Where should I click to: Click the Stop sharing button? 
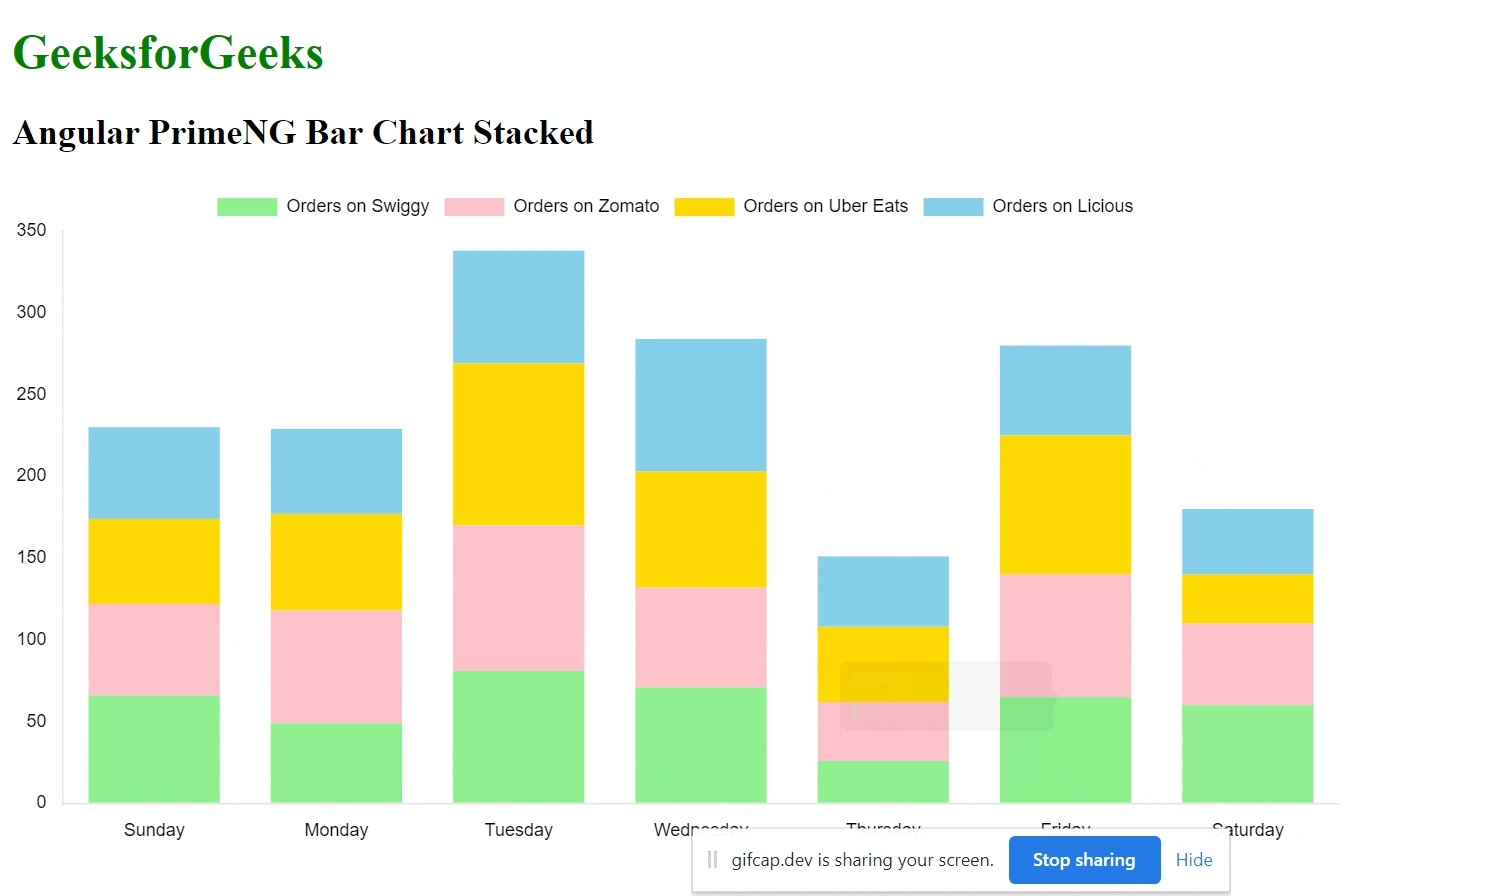[x=1084, y=860]
